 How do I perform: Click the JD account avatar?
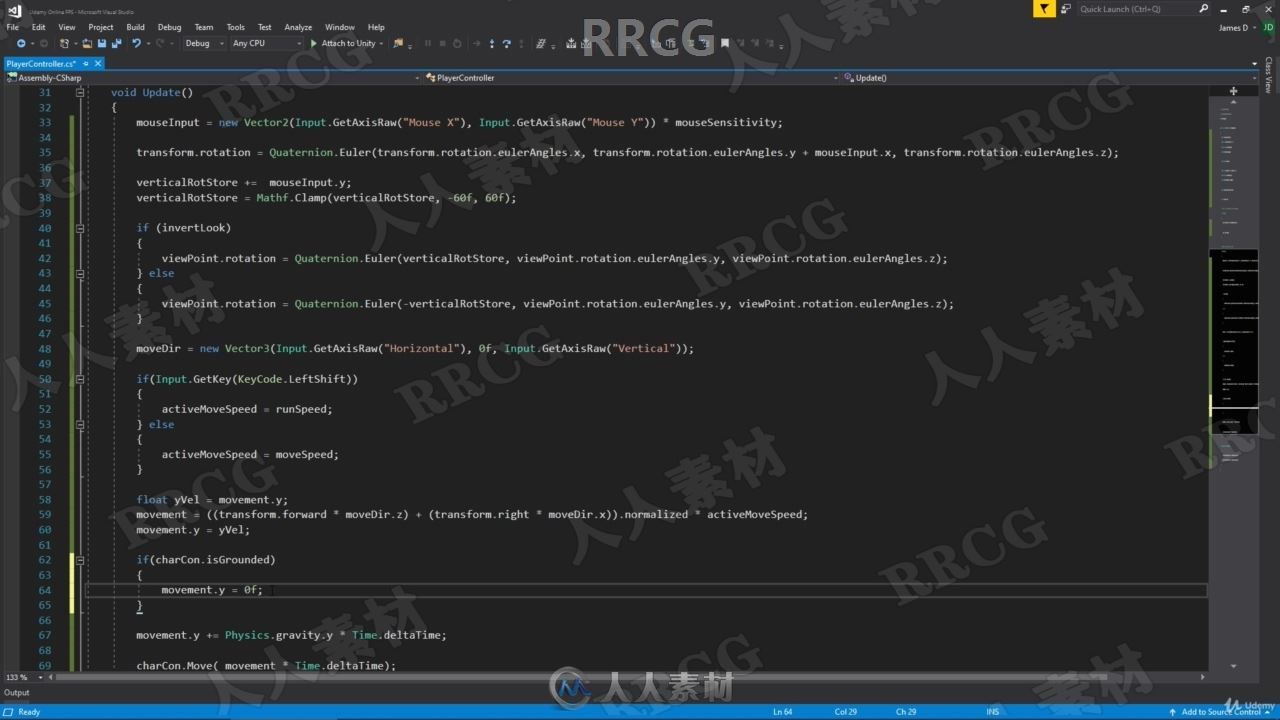point(1267,27)
